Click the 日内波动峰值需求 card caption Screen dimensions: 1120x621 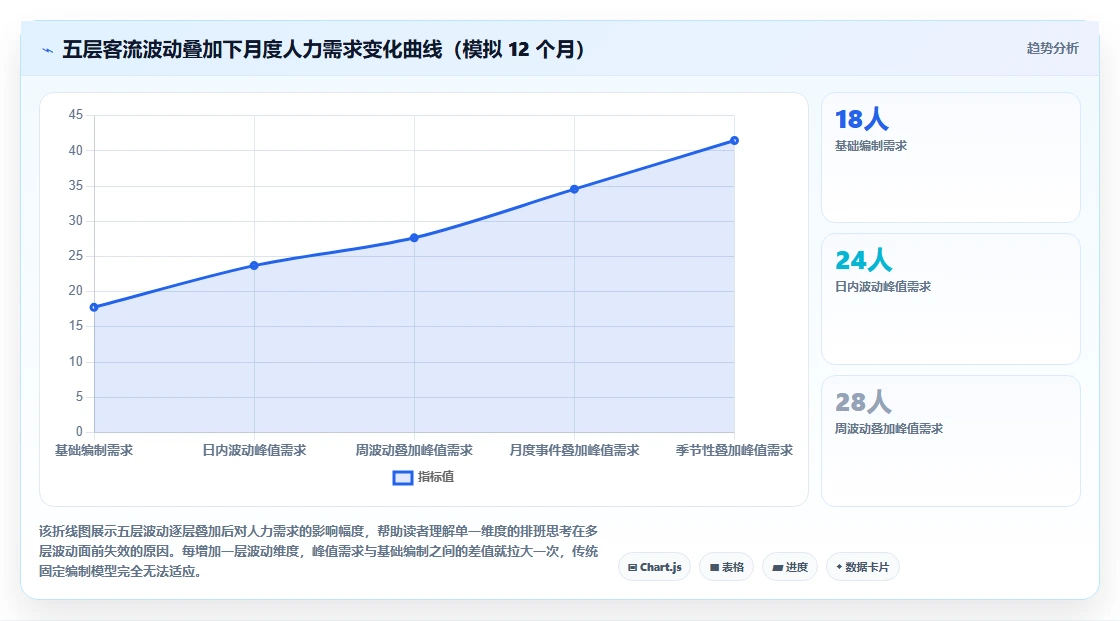[x=883, y=287]
